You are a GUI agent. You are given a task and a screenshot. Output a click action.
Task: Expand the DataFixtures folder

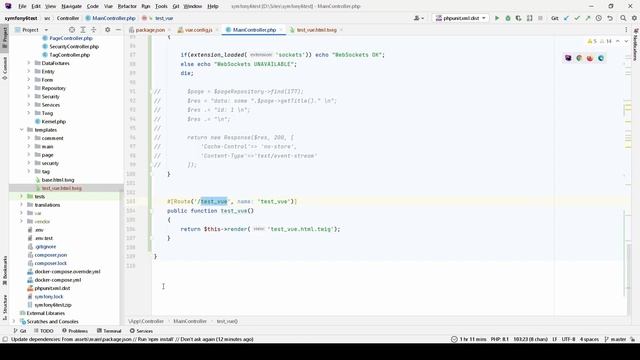point(29,63)
